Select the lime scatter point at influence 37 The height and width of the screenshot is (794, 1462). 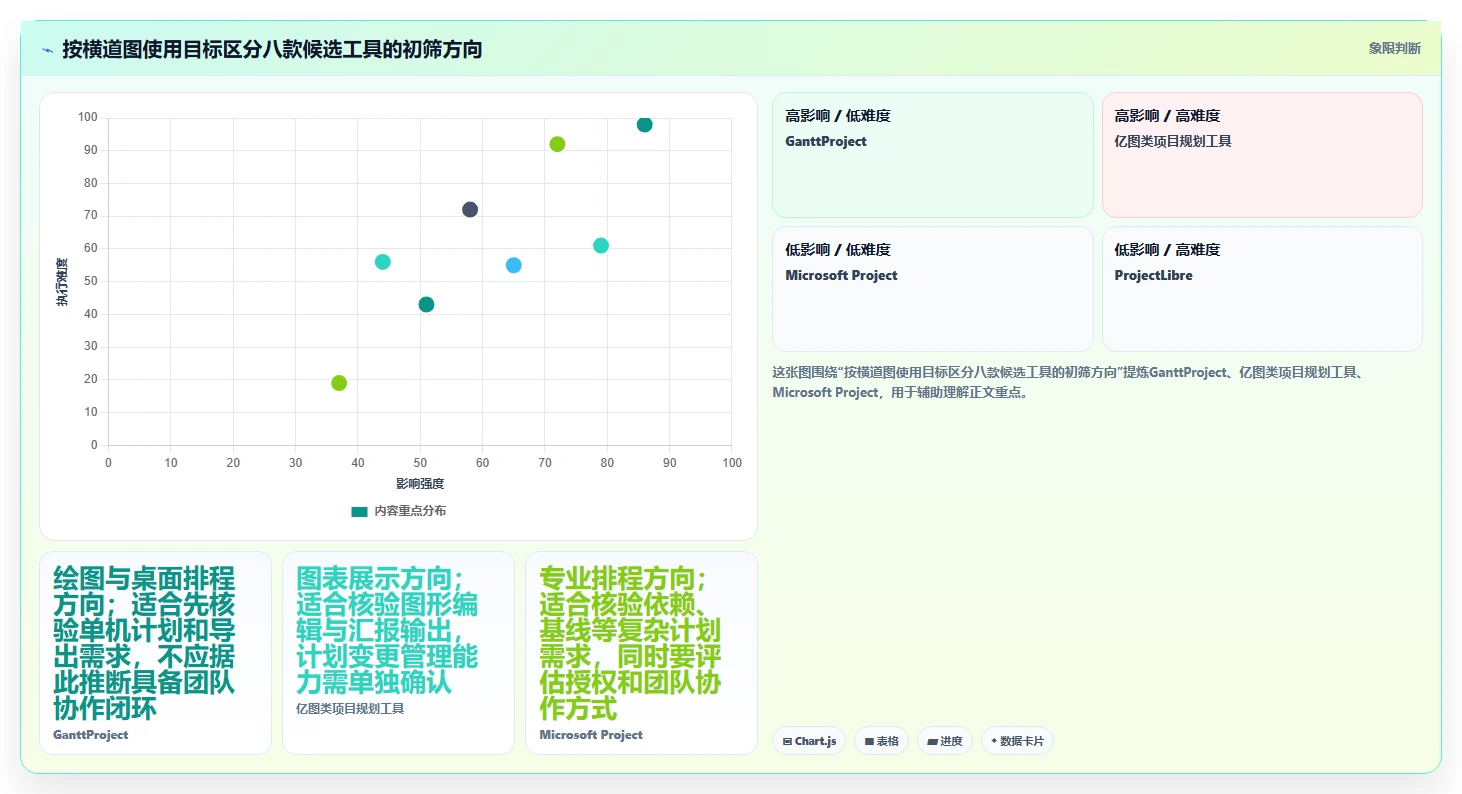339,383
